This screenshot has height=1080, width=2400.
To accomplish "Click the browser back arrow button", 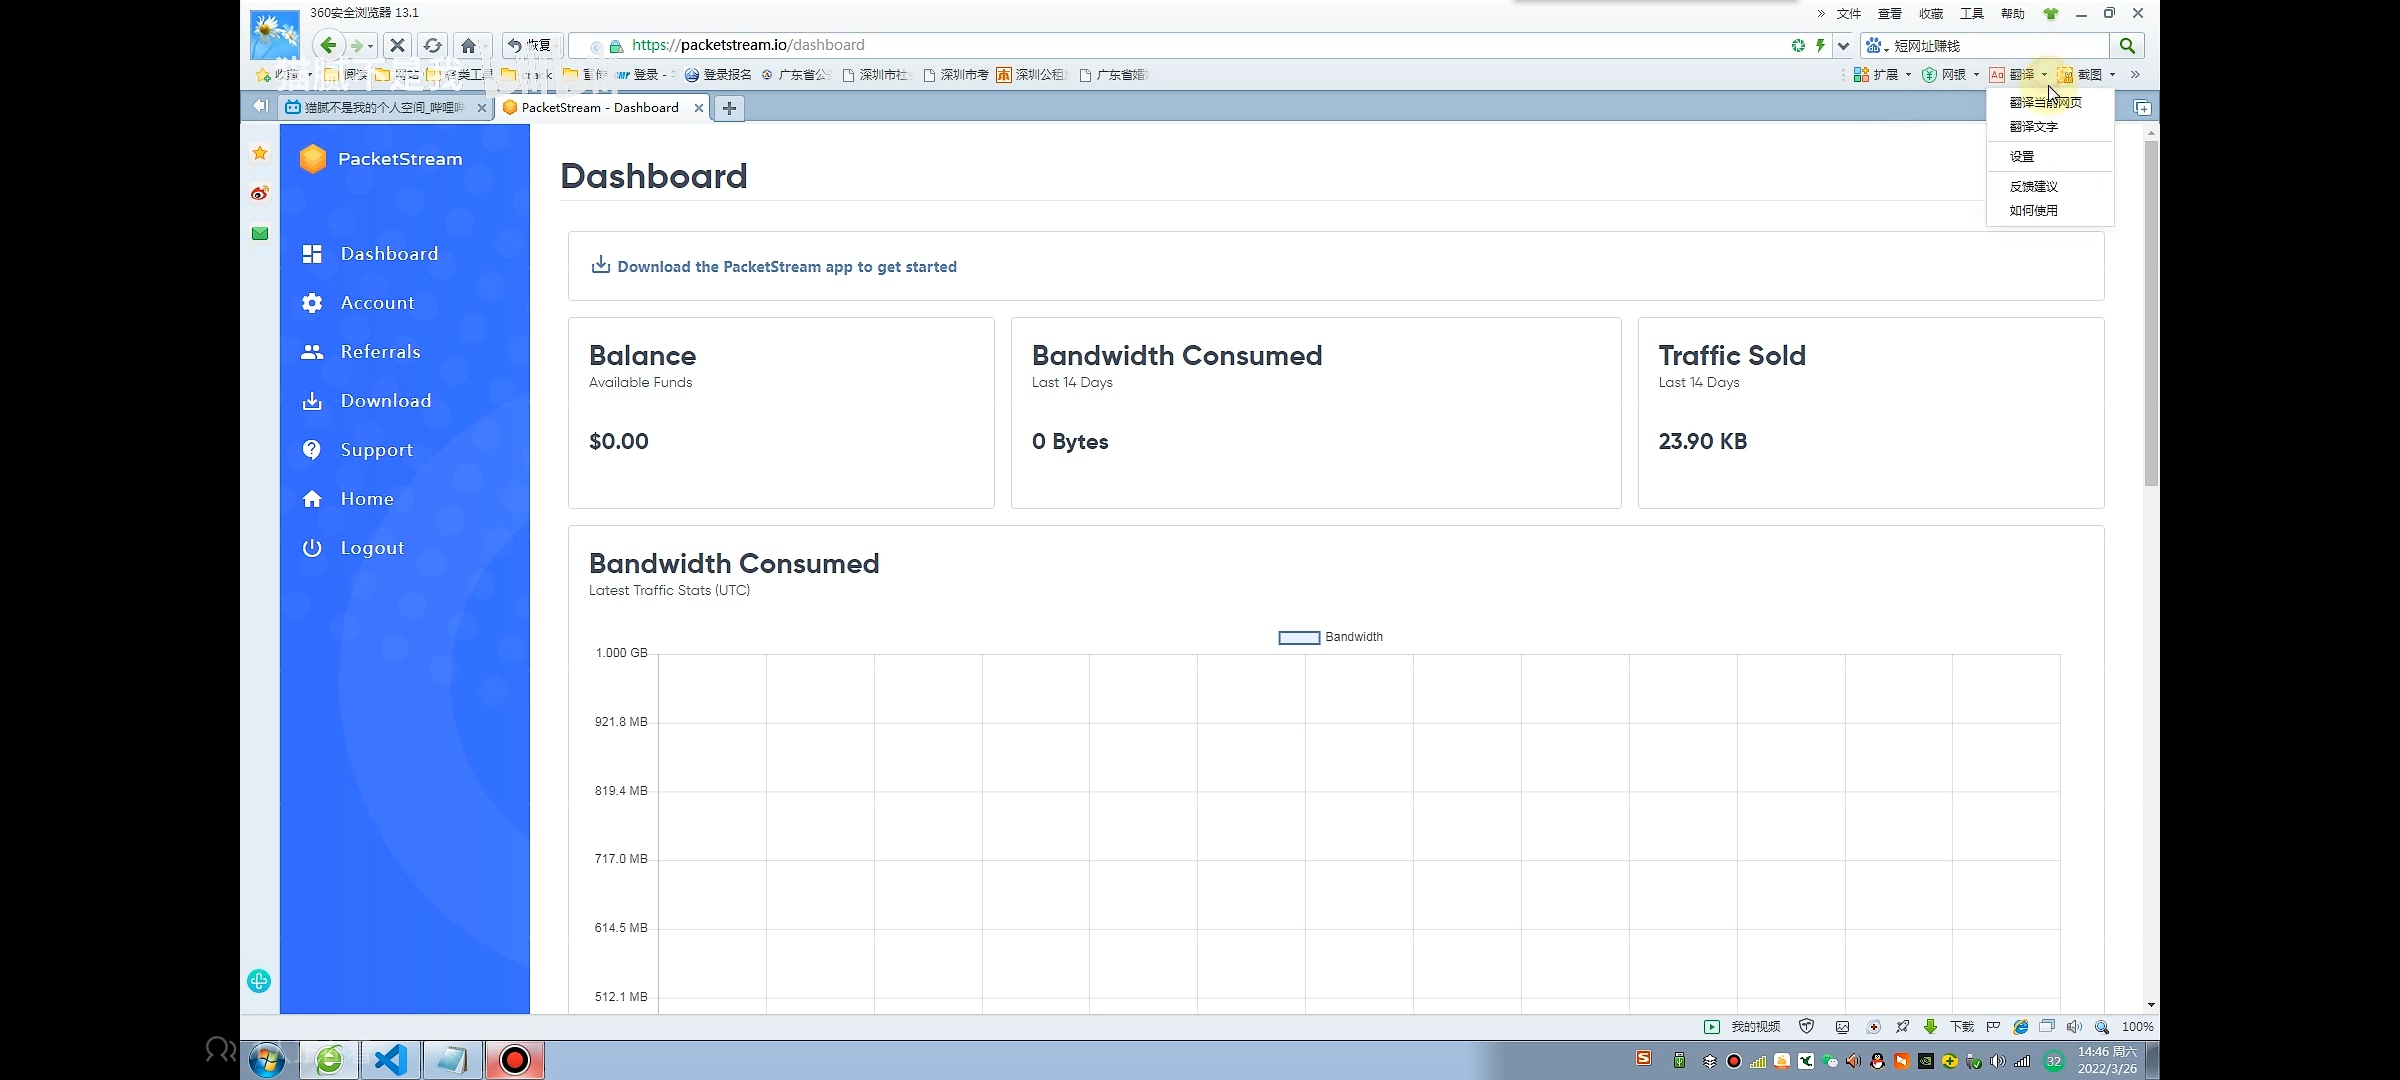I will (327, 45).
